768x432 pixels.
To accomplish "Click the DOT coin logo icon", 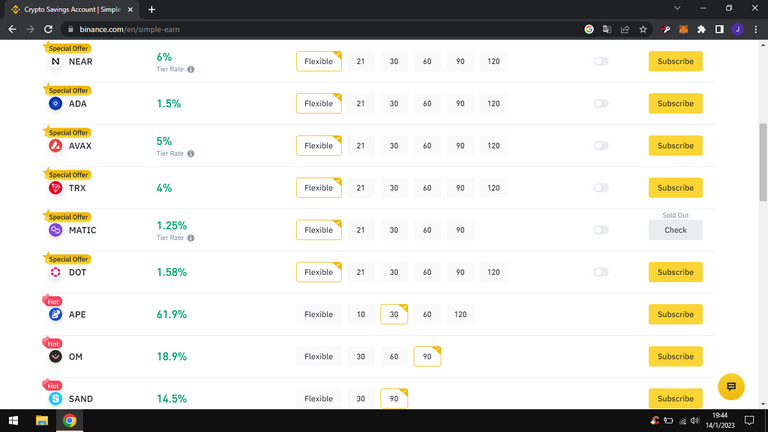I will click(55, 272).
